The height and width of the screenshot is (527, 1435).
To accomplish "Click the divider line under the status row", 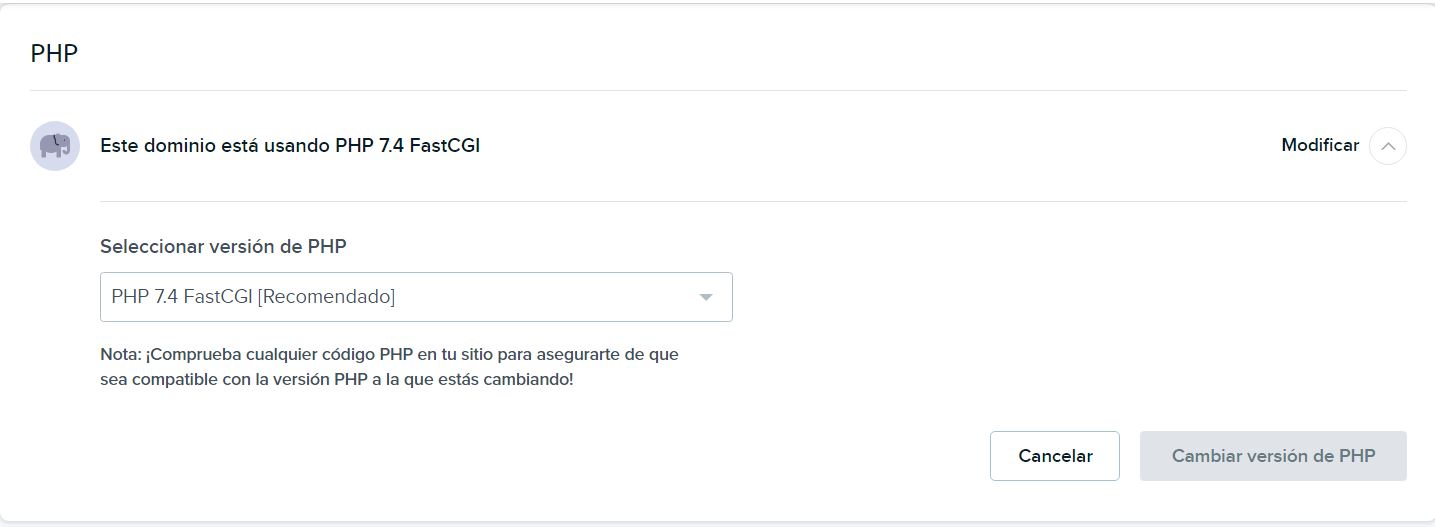I will pos(752,202).
